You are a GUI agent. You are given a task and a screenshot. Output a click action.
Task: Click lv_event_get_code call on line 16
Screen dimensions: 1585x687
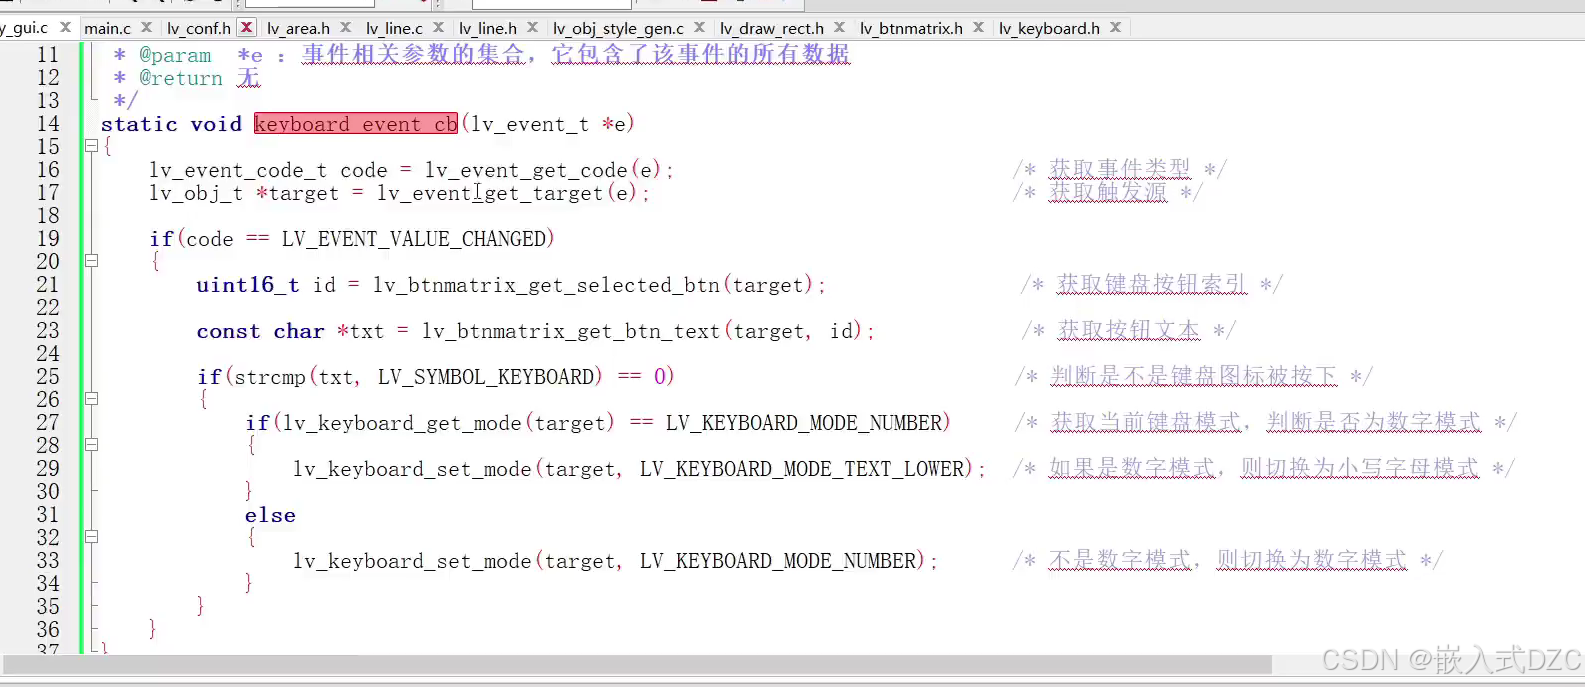pos(526,170)
